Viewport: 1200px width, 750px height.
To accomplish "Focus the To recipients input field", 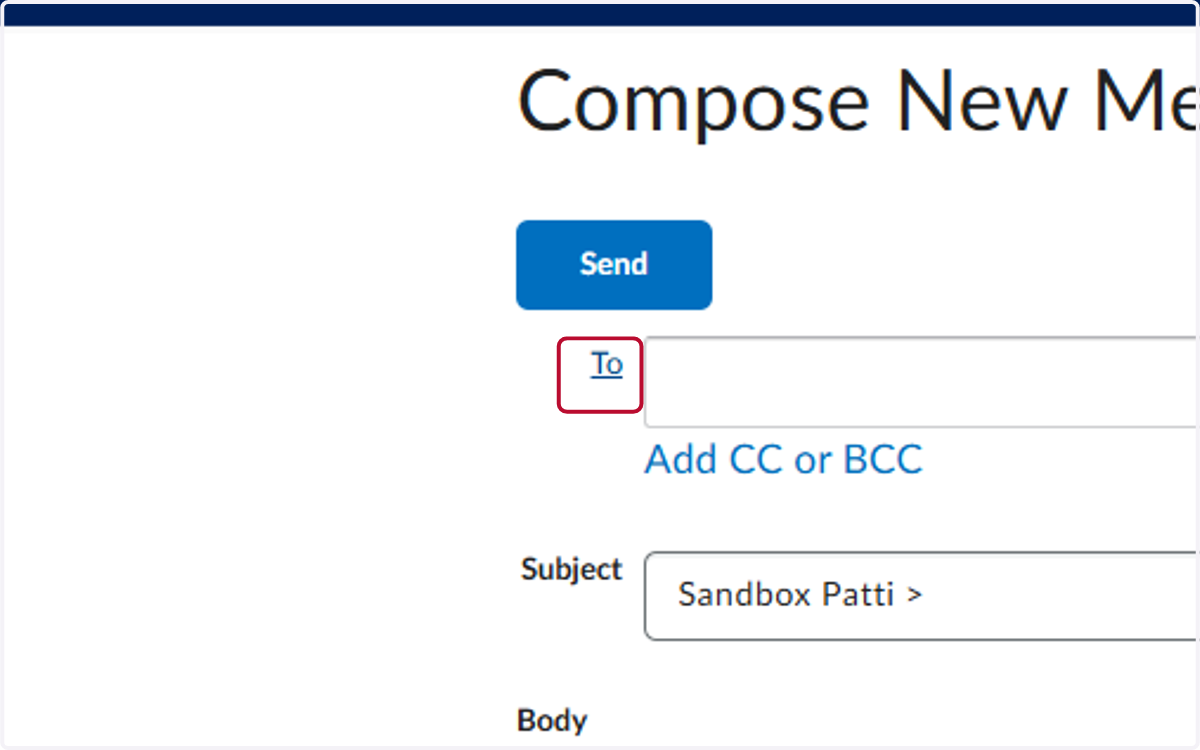I will pyautogui.click(x=921, y=382).
